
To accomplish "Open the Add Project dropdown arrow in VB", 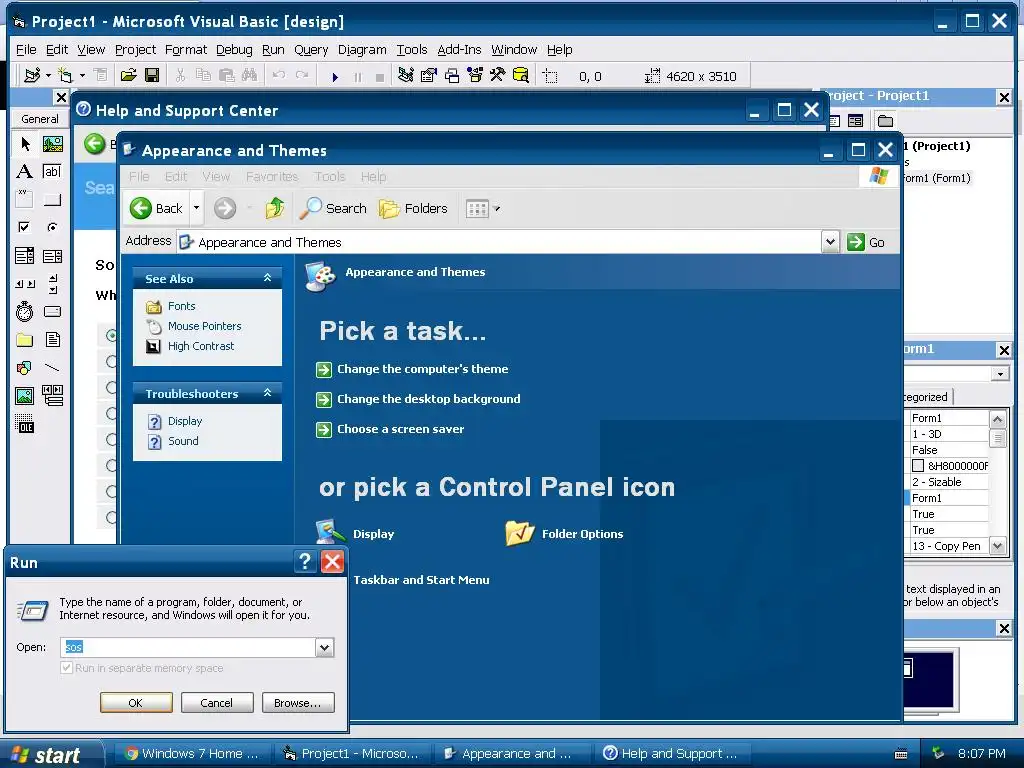I will [48, 76].
